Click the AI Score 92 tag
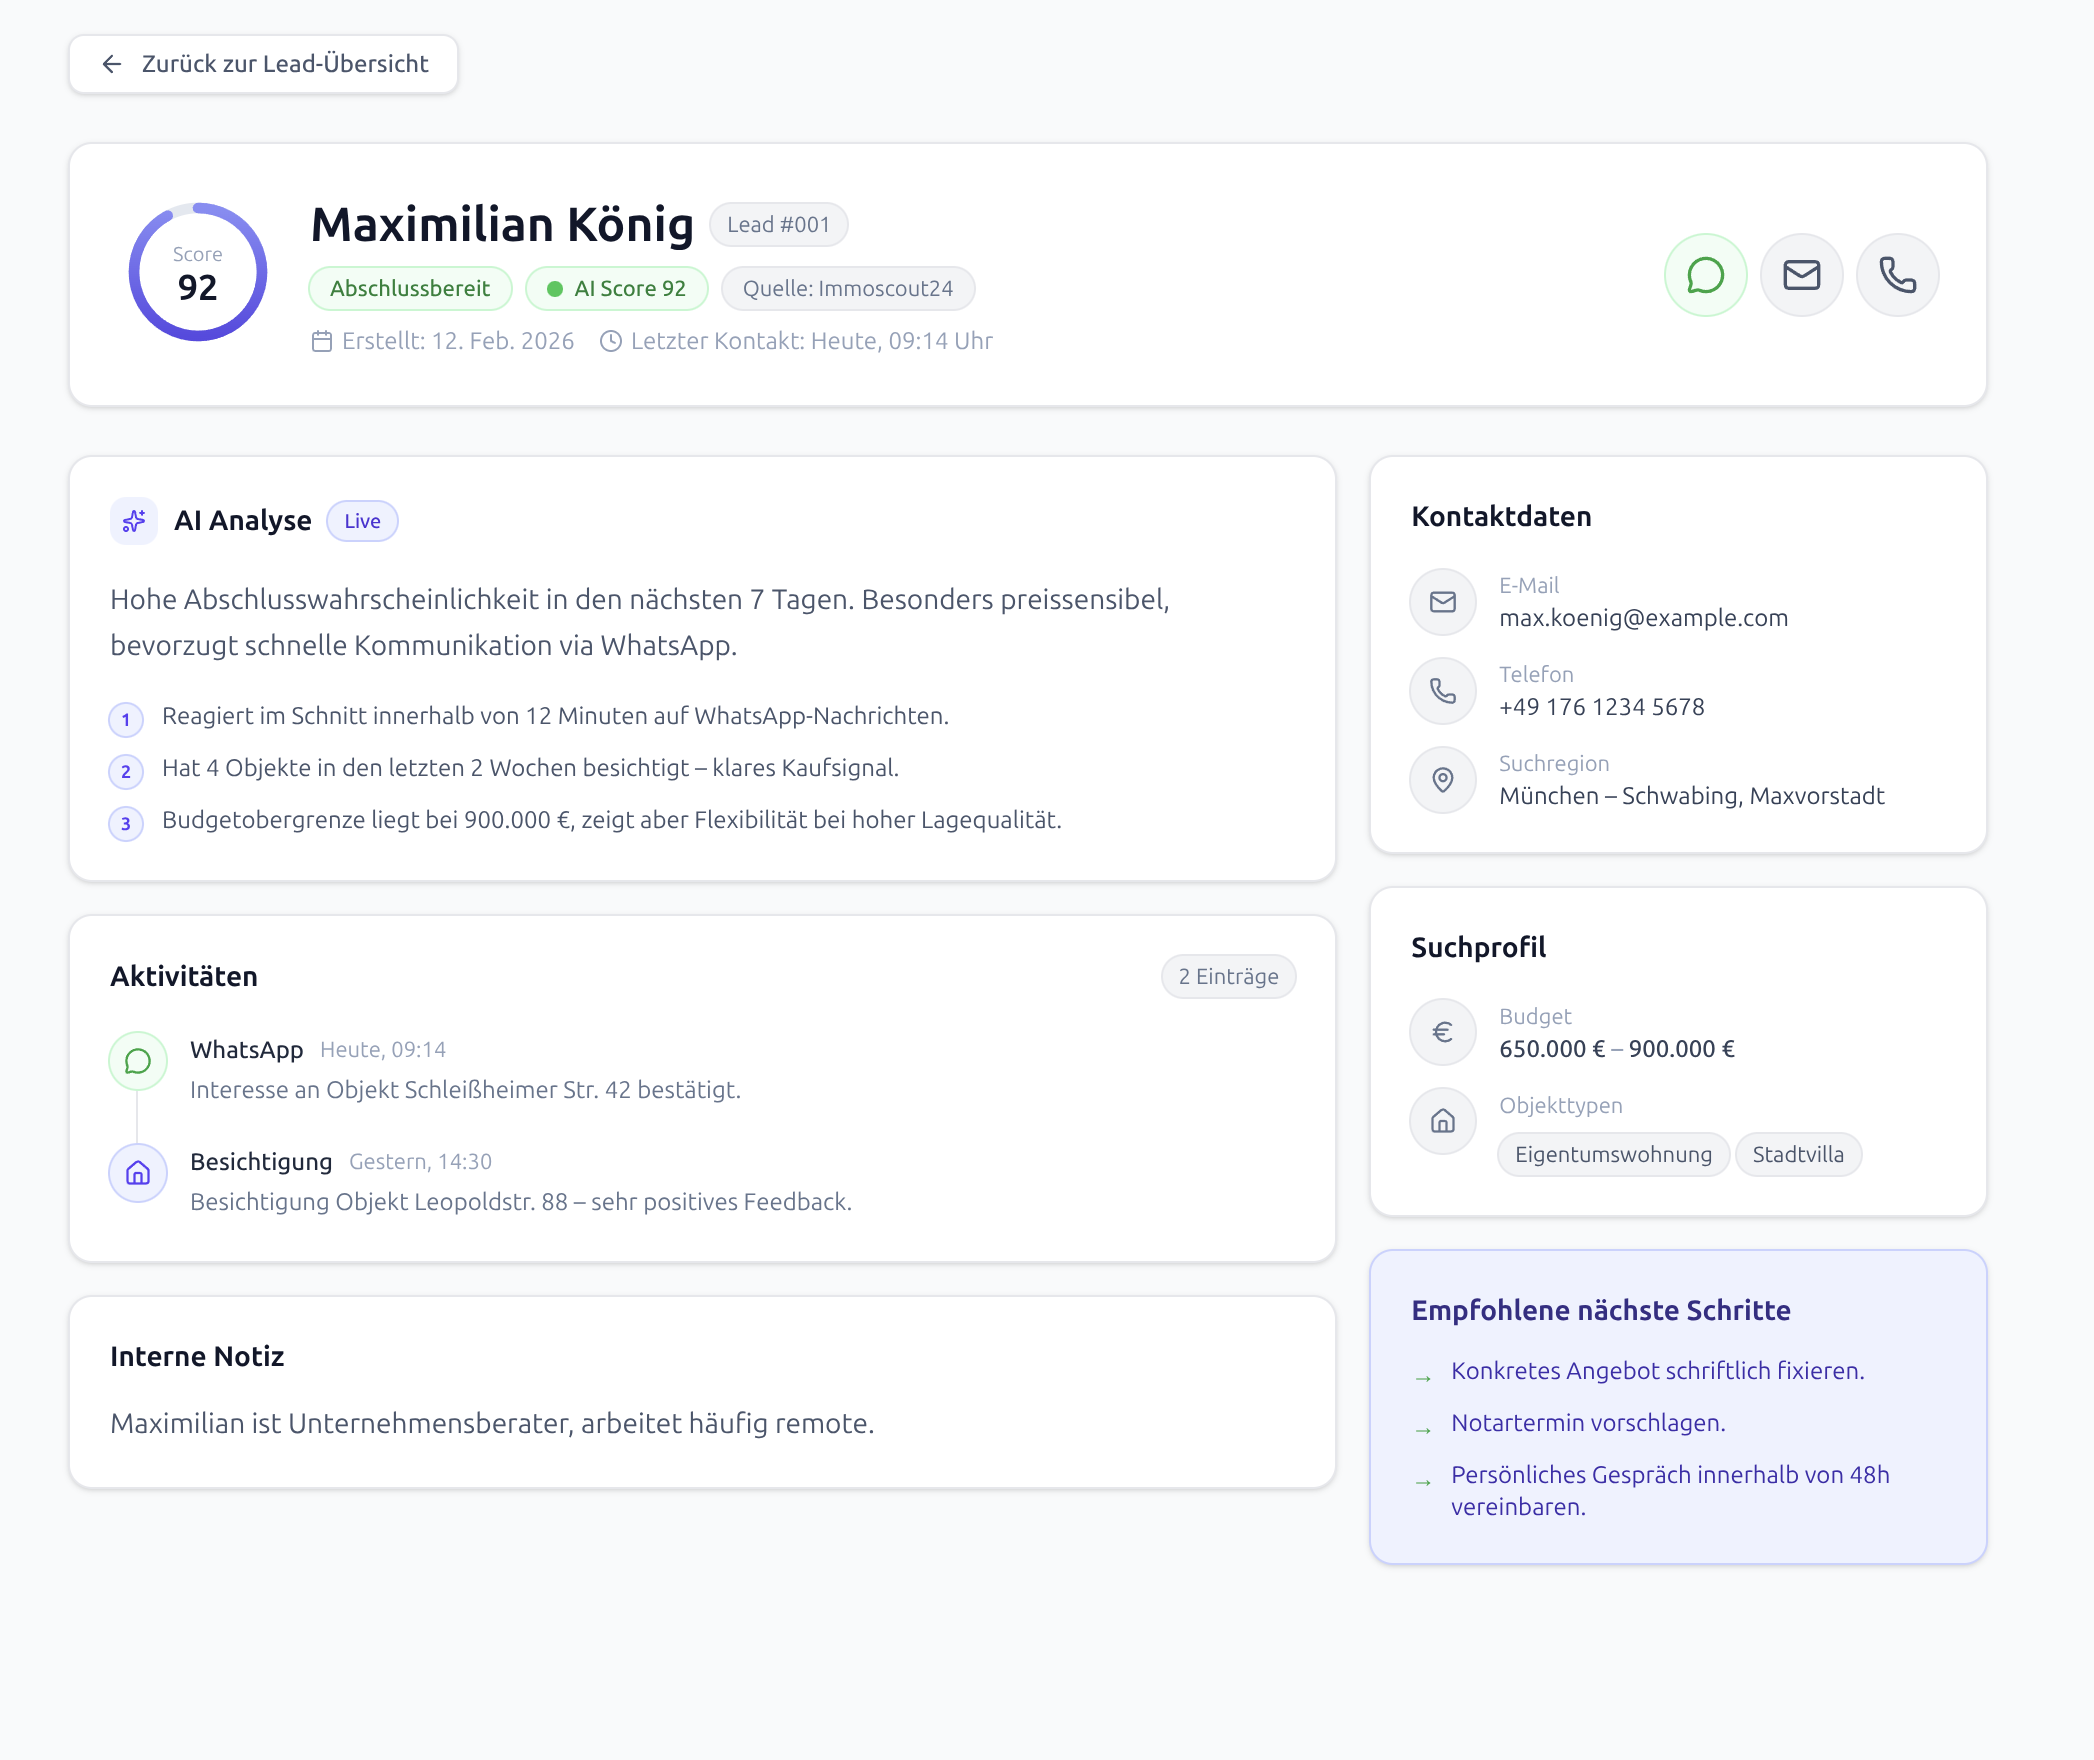 (616, 289)
